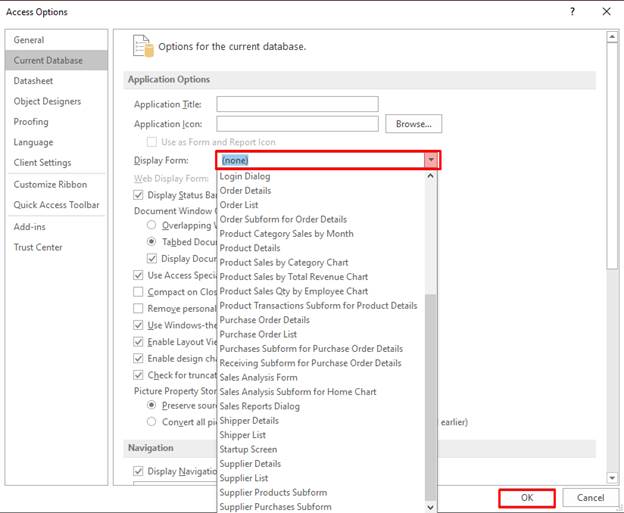Image resolution: width=624 pixels, height=513 pixels.
Task: Open the Add-ins category
Action: point(56,226)
